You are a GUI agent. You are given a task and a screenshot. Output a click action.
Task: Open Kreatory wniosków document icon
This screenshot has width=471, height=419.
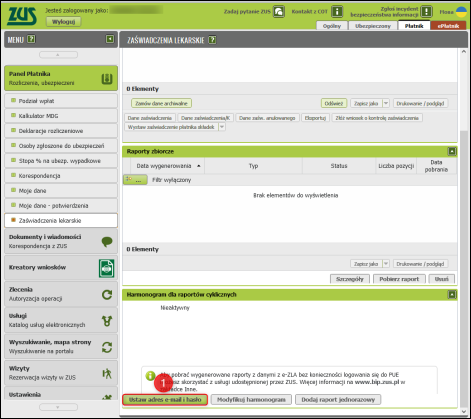107,268
